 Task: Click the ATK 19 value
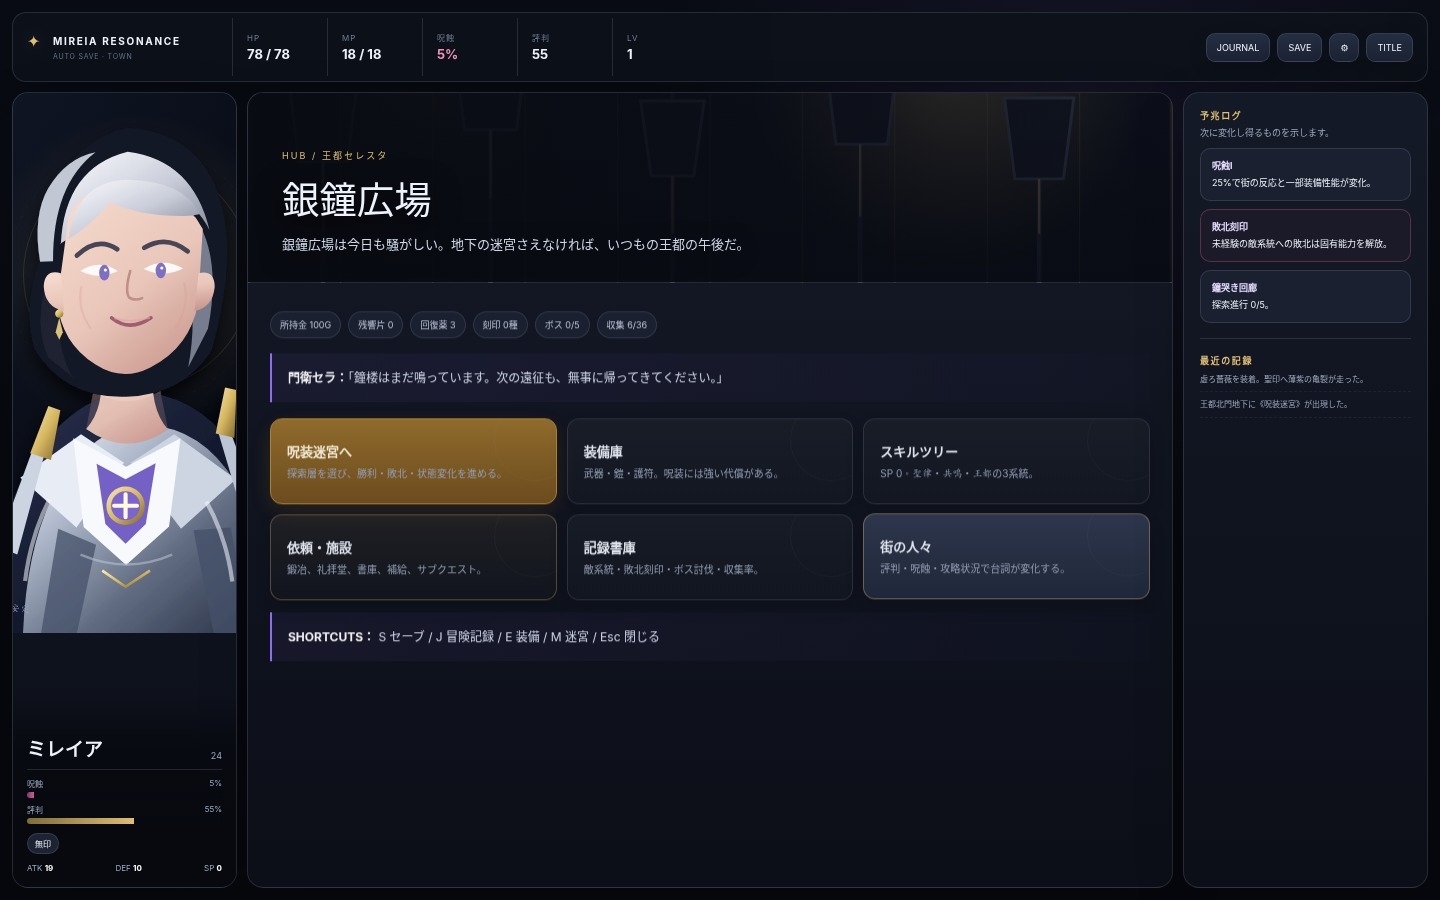(x=40, y=868)
